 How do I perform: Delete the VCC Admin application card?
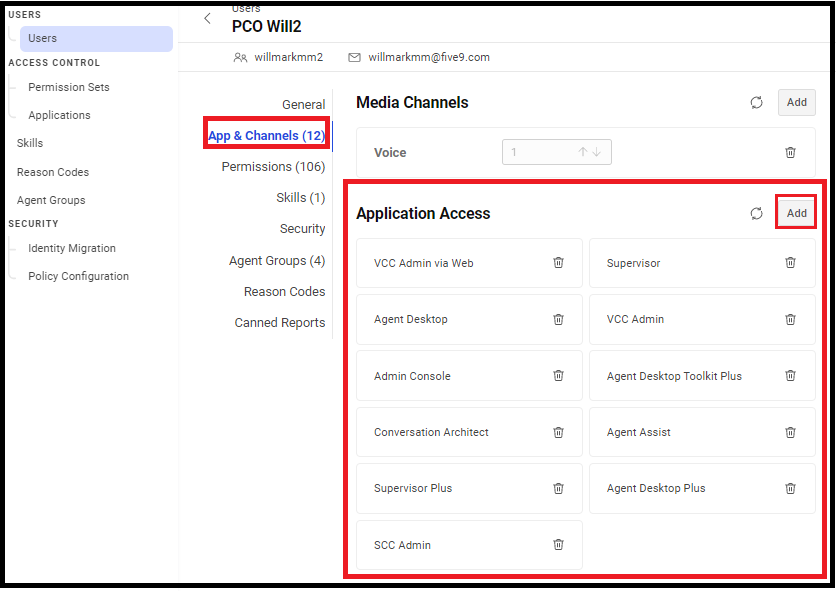790,319
